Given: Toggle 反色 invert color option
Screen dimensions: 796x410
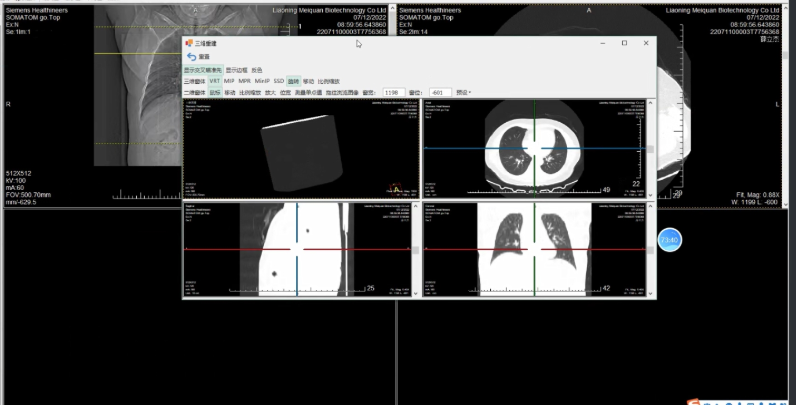Looking at the screenshot, I should point(257,70).
